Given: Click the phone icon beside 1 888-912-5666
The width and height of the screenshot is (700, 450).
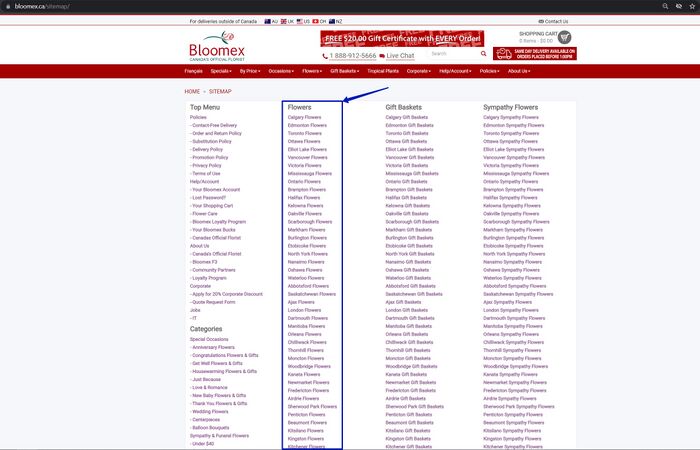Looking at the screenshot, I should (325, 56).
